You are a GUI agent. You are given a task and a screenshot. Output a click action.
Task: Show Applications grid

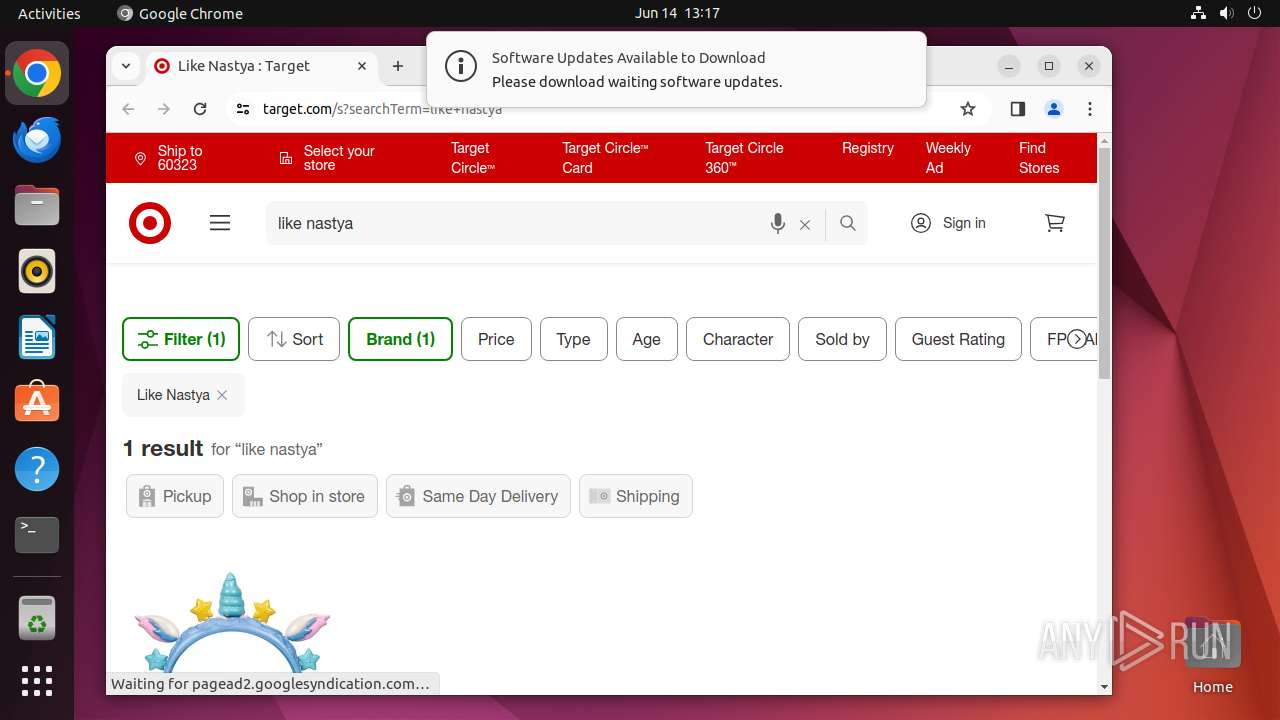[37, 681]
